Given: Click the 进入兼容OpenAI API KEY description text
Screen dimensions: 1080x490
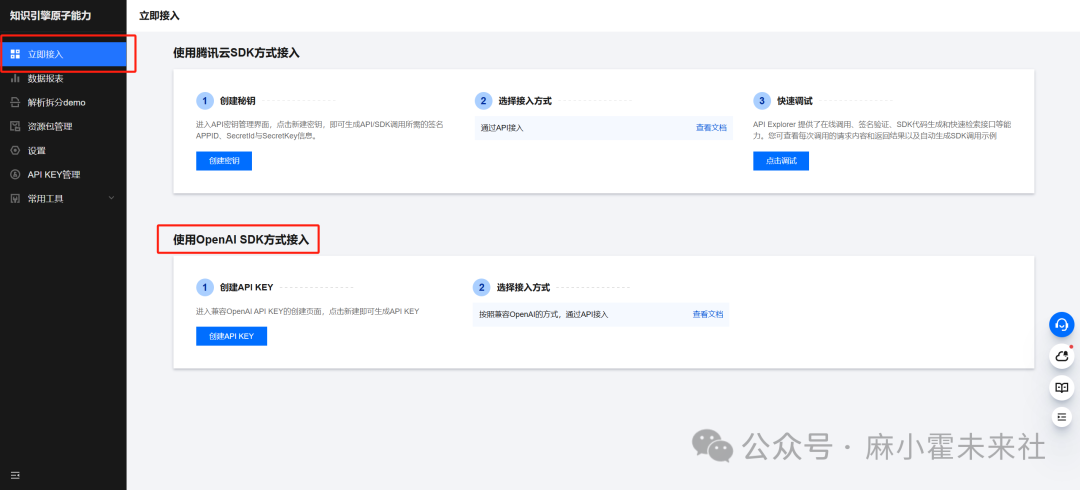Looking at the screenshot, I should click(x=307, y=312).
